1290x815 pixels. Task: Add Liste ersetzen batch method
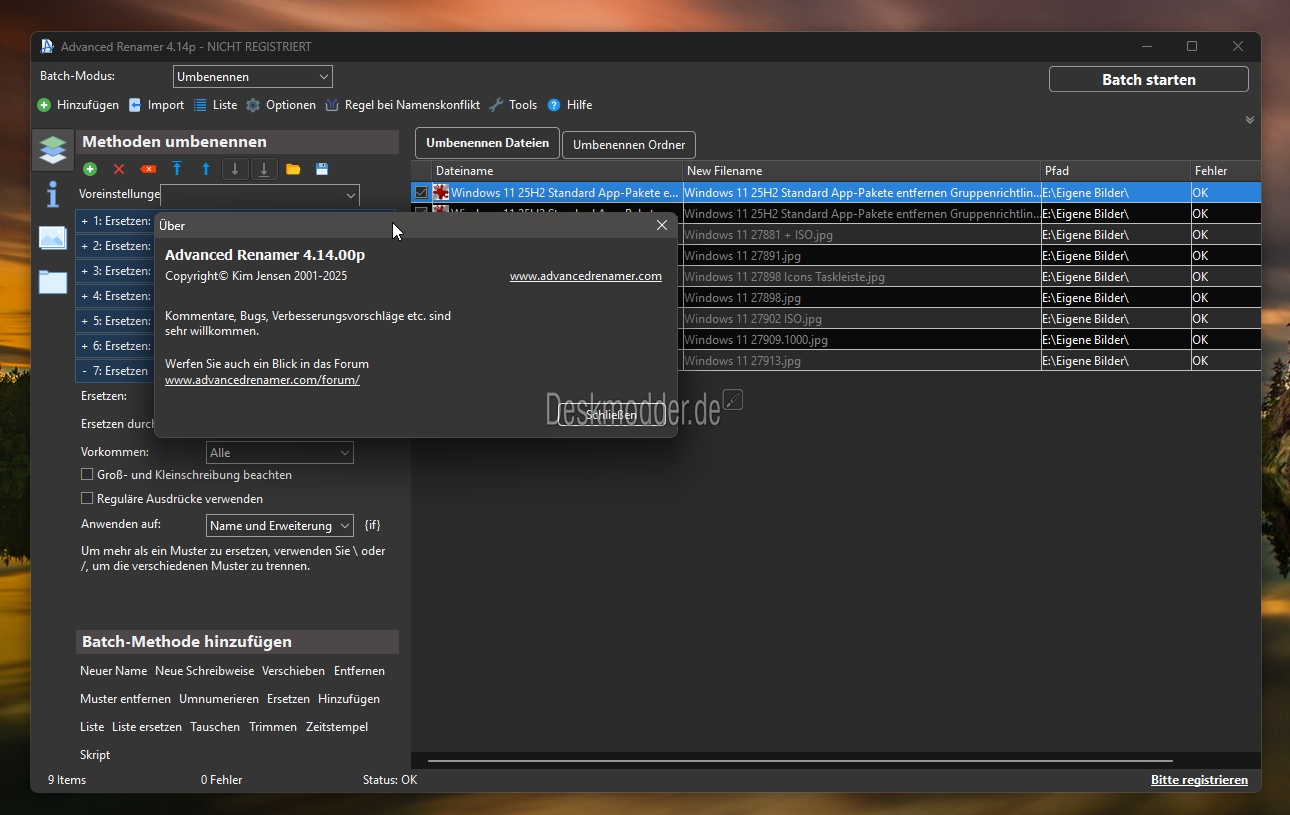click(147, 727)
